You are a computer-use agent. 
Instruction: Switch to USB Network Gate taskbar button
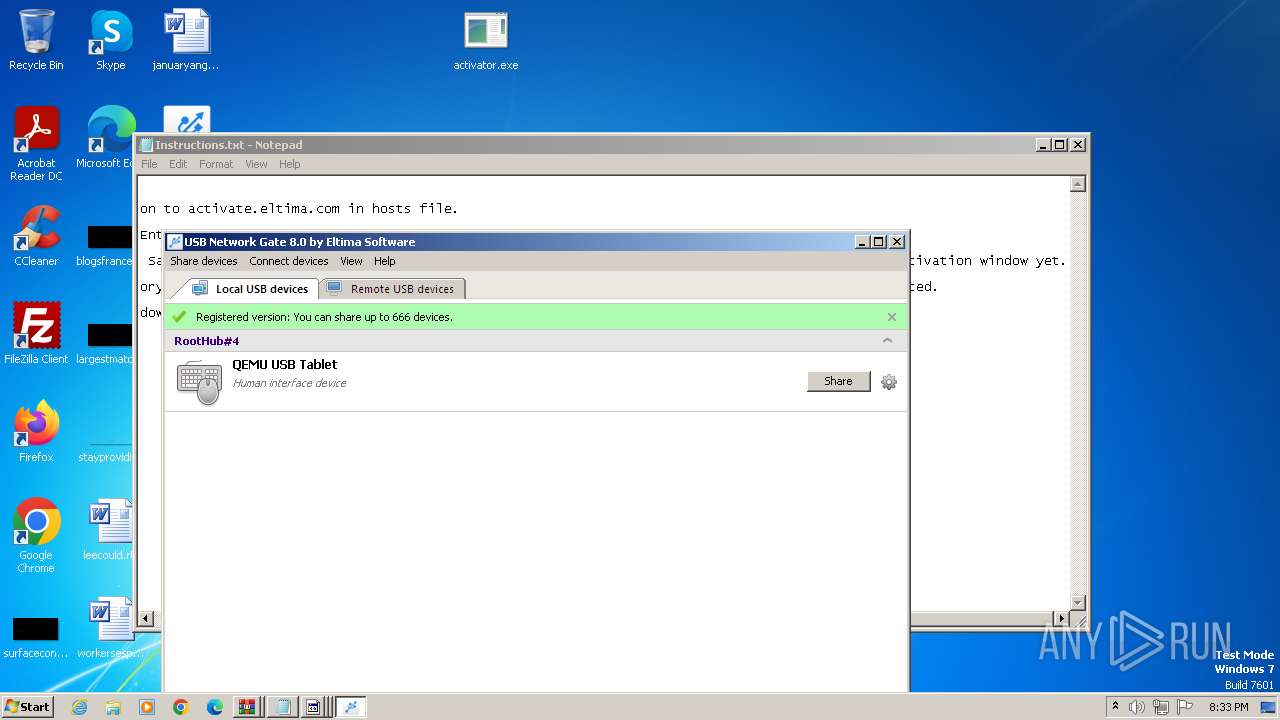[x=351, y=707]
